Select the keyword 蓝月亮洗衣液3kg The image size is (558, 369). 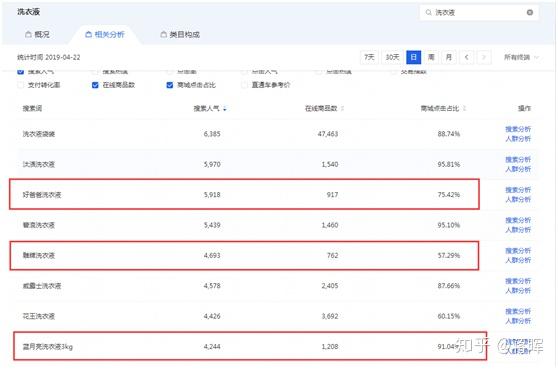(x=48, y=347)
